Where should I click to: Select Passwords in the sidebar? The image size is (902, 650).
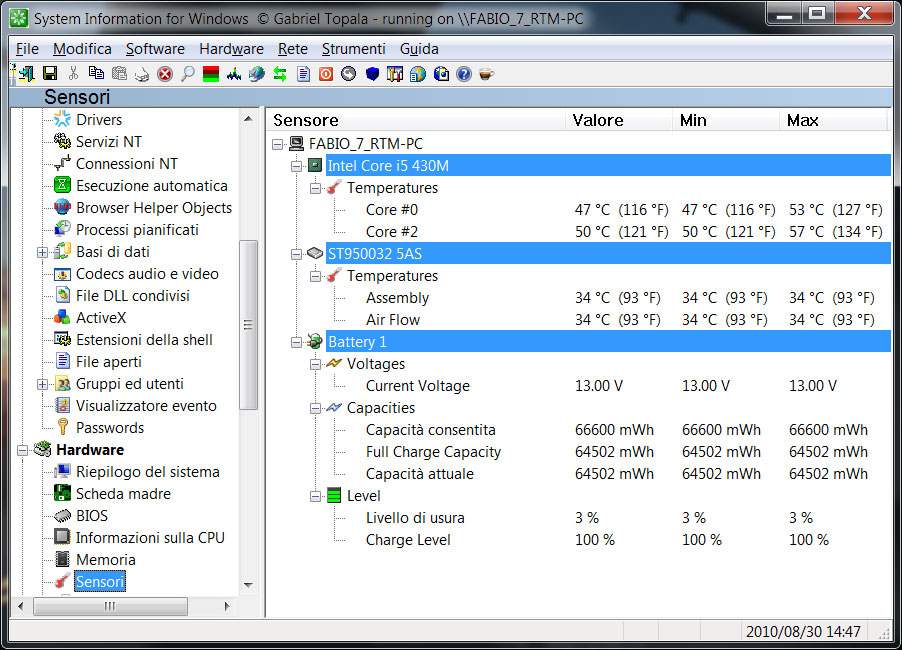point(110,428)
